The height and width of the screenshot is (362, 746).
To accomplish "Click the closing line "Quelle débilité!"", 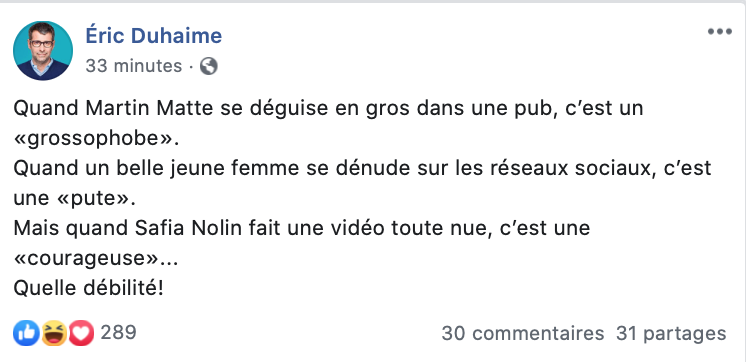I will click(x=88, y=288).
